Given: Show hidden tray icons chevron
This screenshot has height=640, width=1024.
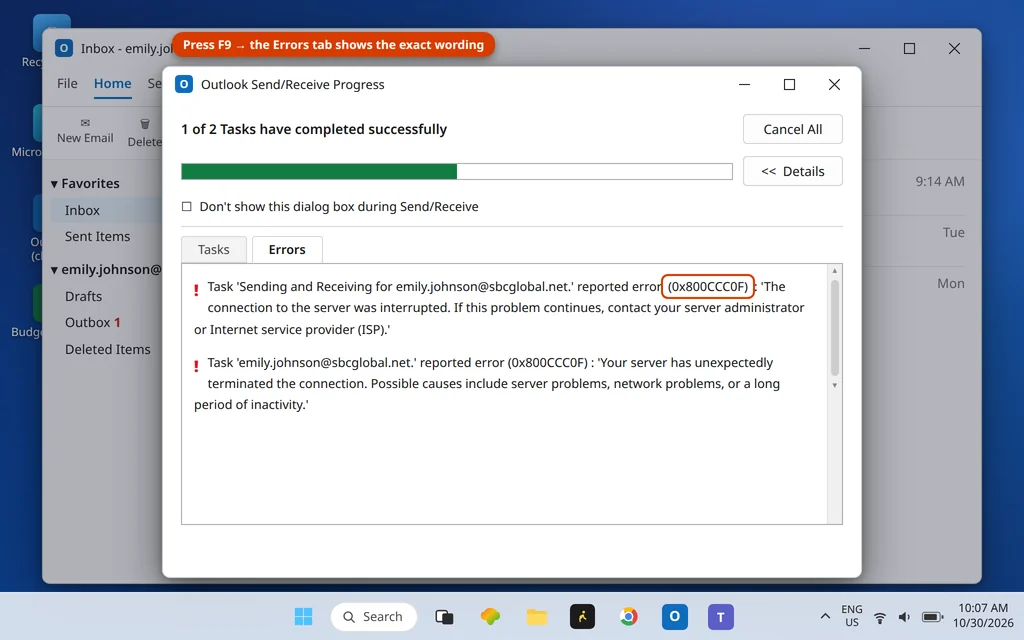Looking at the screenshot, I should pos(825,616).
